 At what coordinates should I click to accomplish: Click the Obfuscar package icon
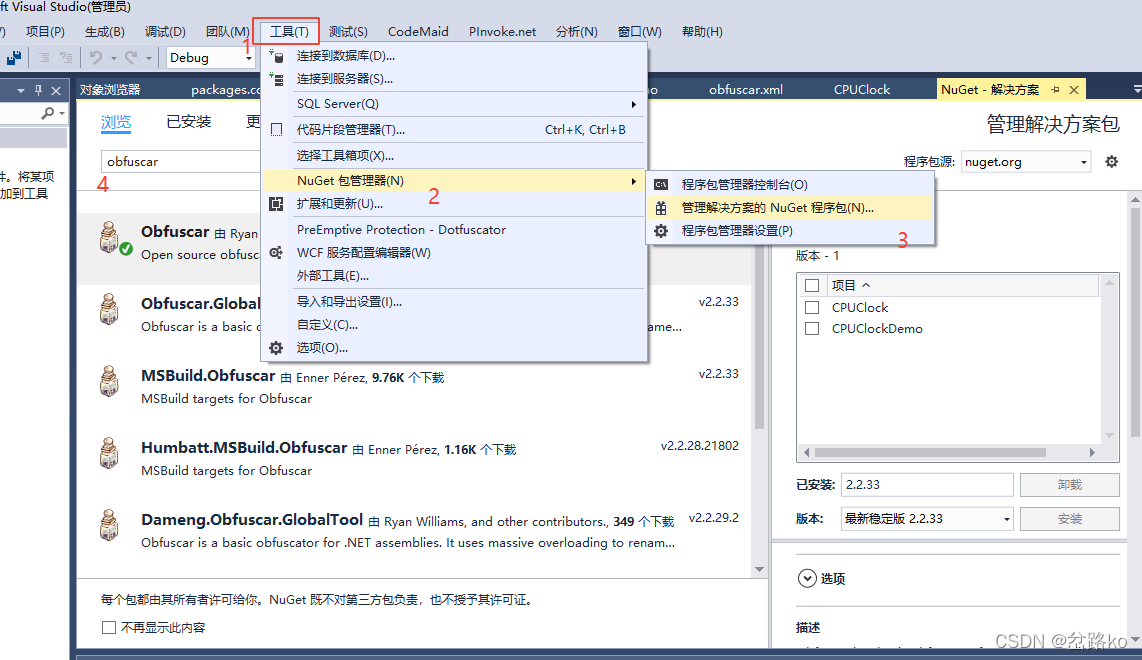coord(109,237)
